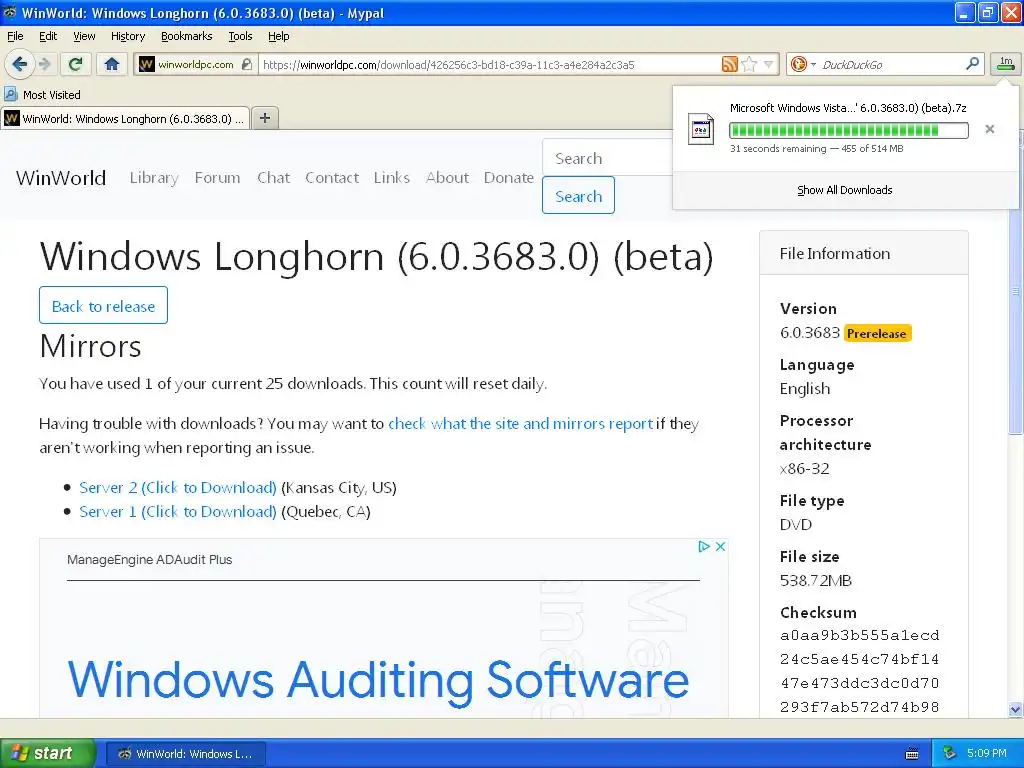Image resolution: width=1024 pixels, height=768 pixels.
Task: Click the Back to release button
Action: [103, 305]
